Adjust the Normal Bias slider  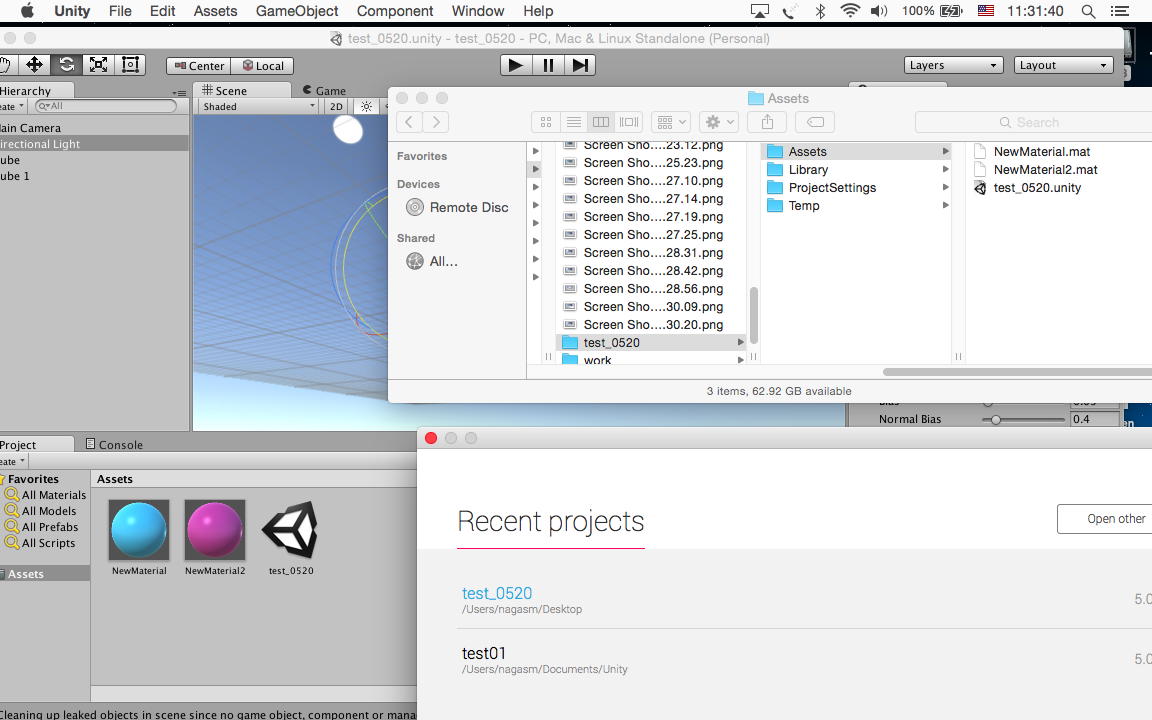coord(1023,420)
